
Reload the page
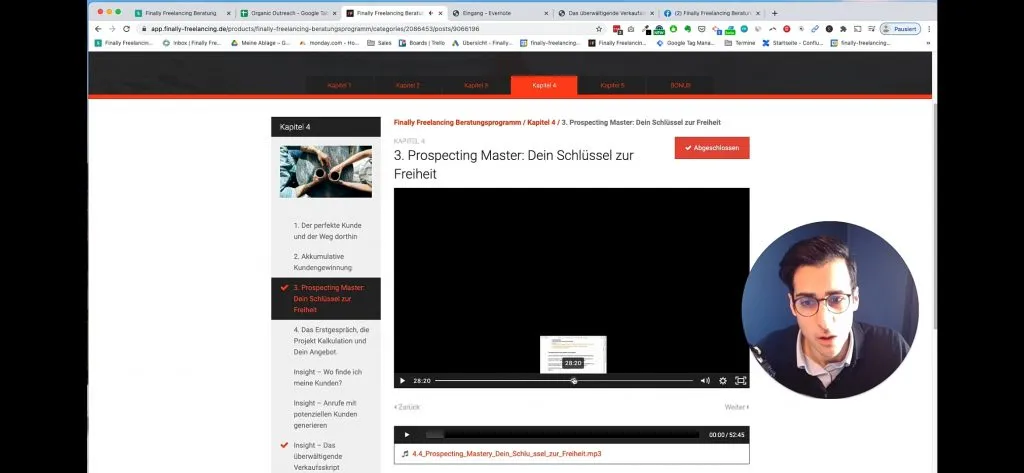[127, 29]
